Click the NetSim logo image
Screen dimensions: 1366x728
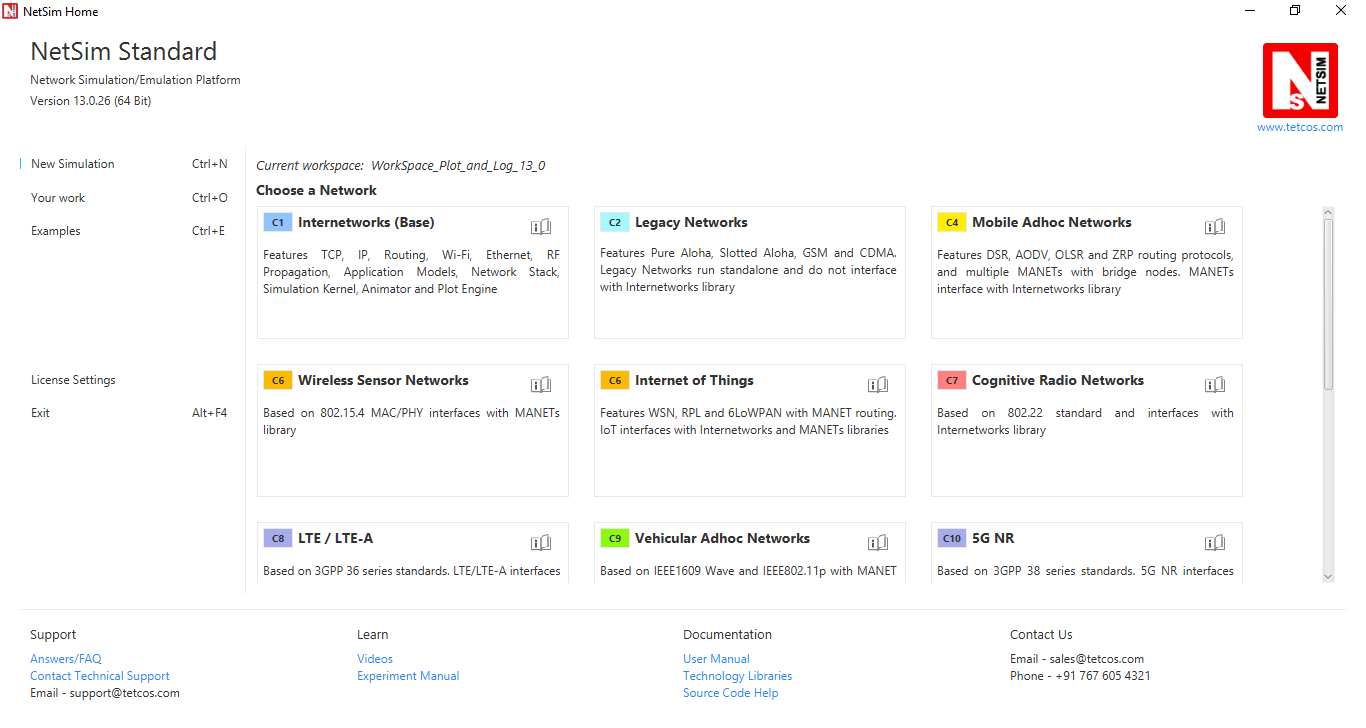pos(1300,80)
